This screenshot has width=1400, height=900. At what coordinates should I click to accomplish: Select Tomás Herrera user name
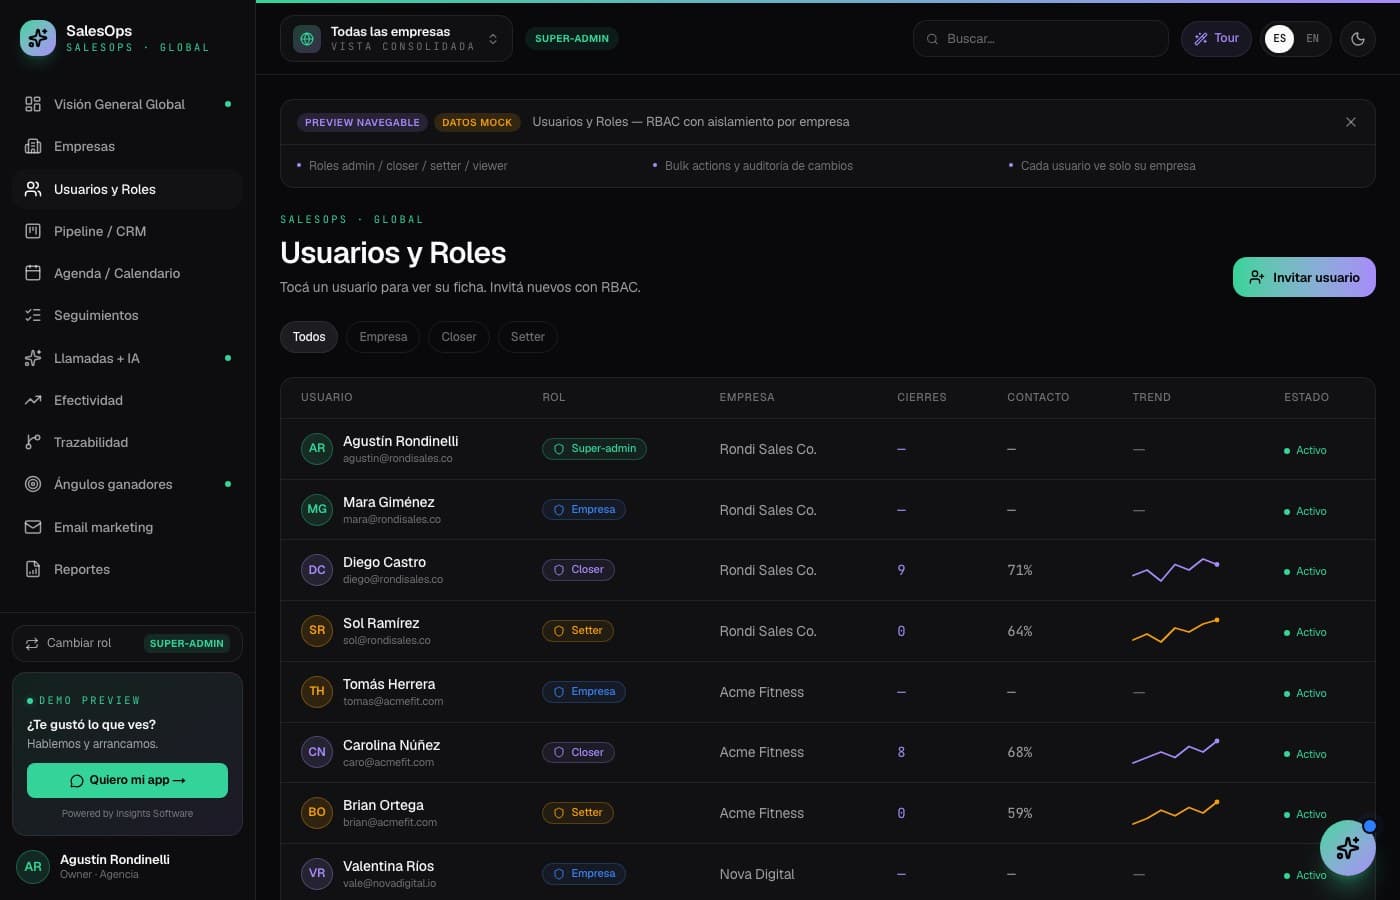point(389,684)
